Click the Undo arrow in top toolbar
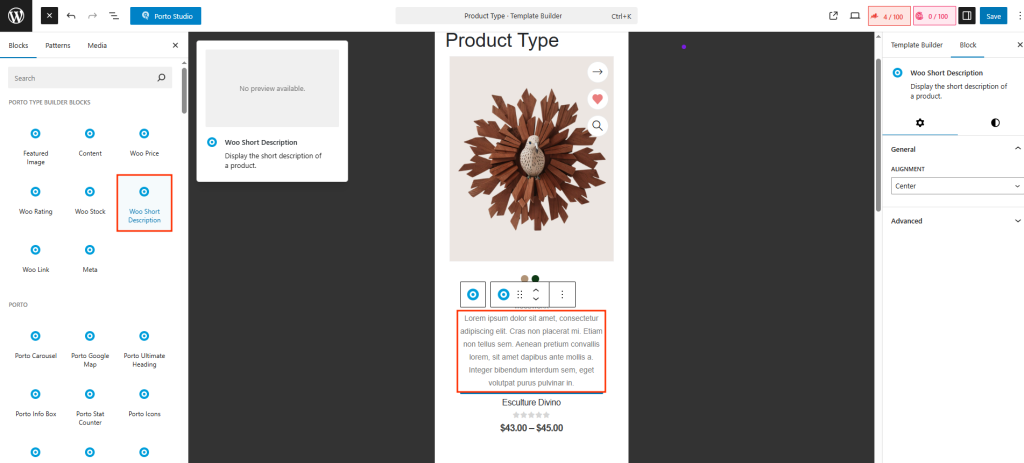Image resolution: width=1024 pixels, height=463 pixels. (71, 16)
